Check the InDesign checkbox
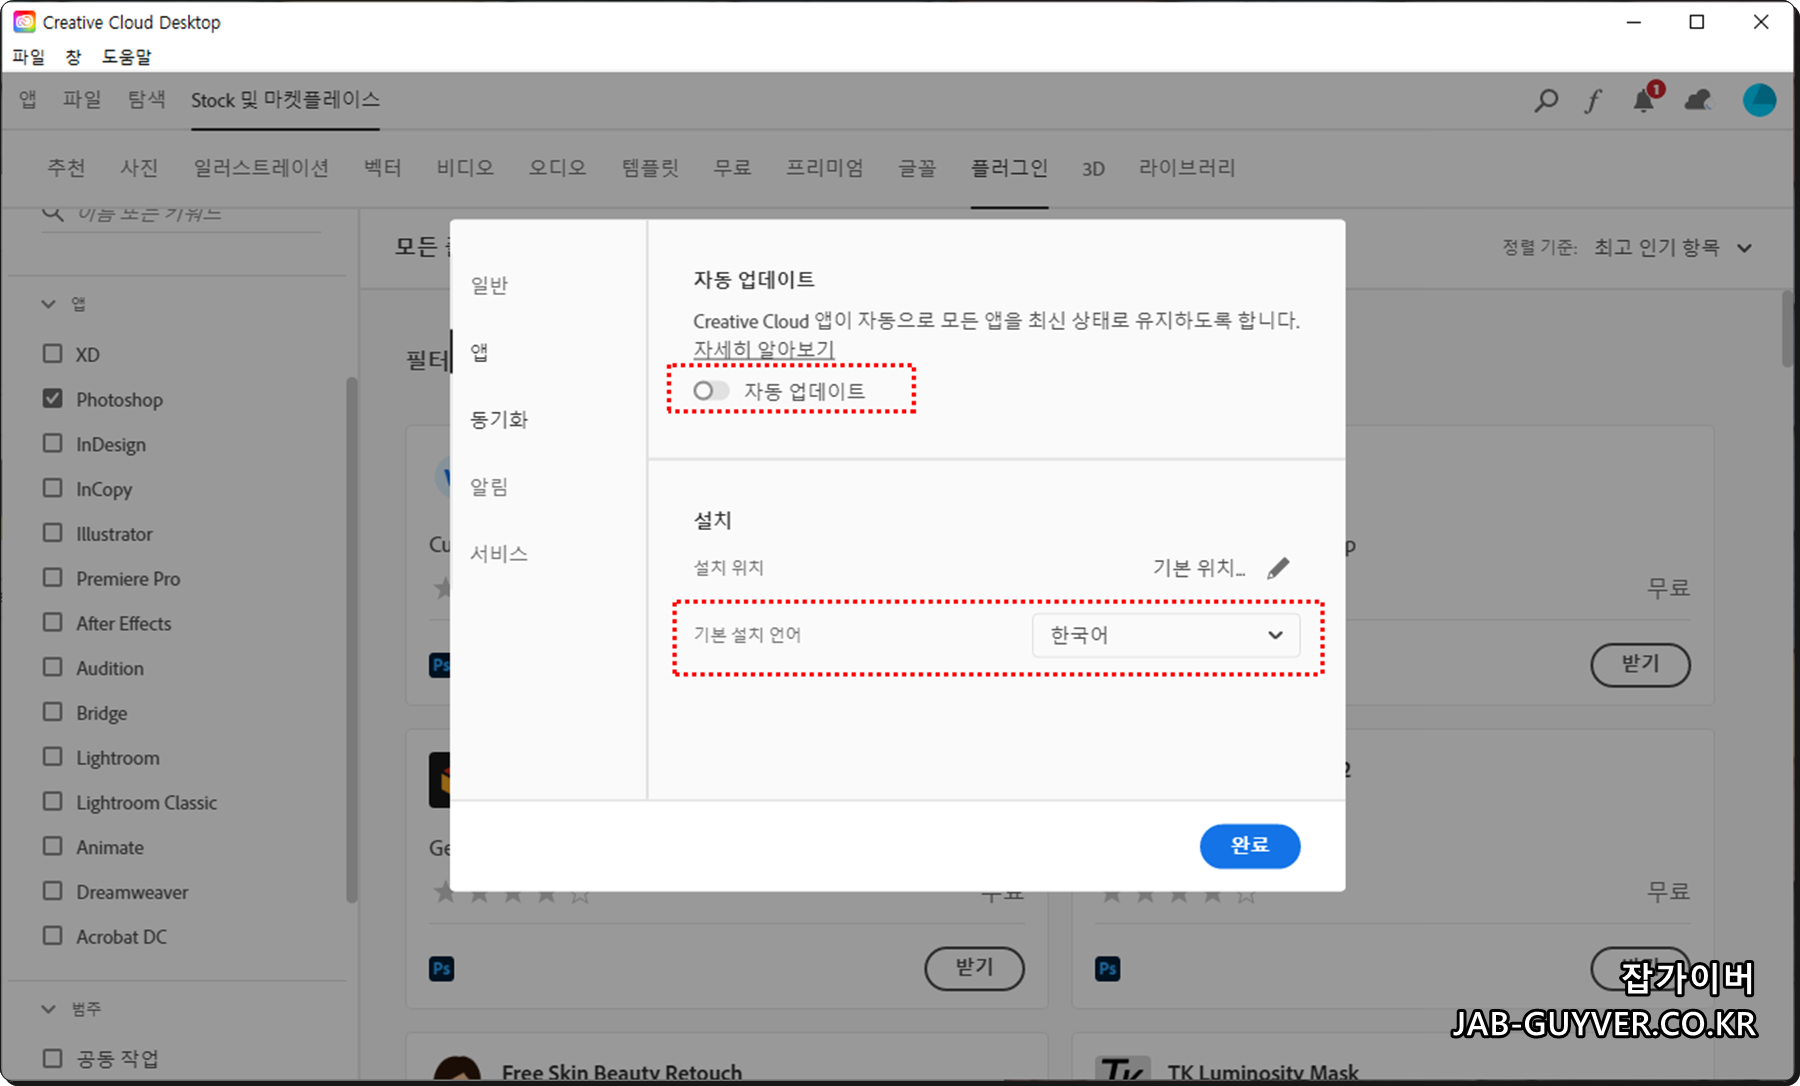This screenshot has width=1800, height=1086. click(53, 443)
